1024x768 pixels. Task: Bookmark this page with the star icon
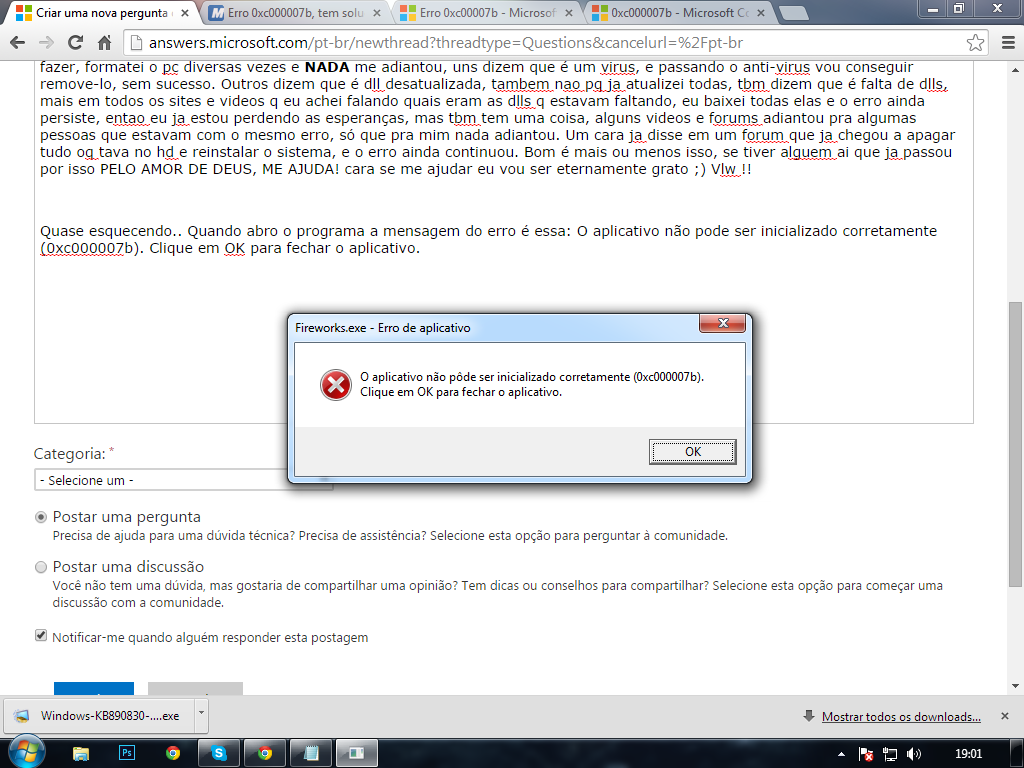[975, 43]
